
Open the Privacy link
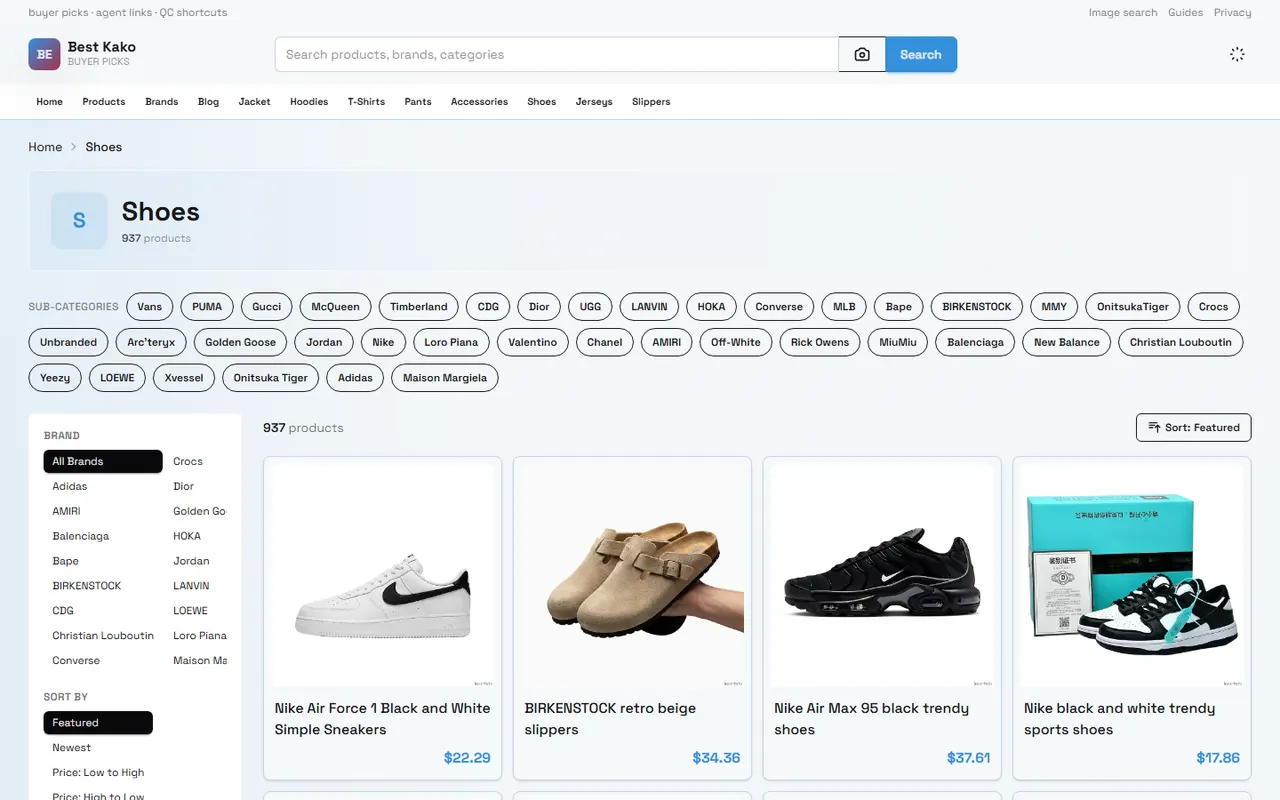1232,13
